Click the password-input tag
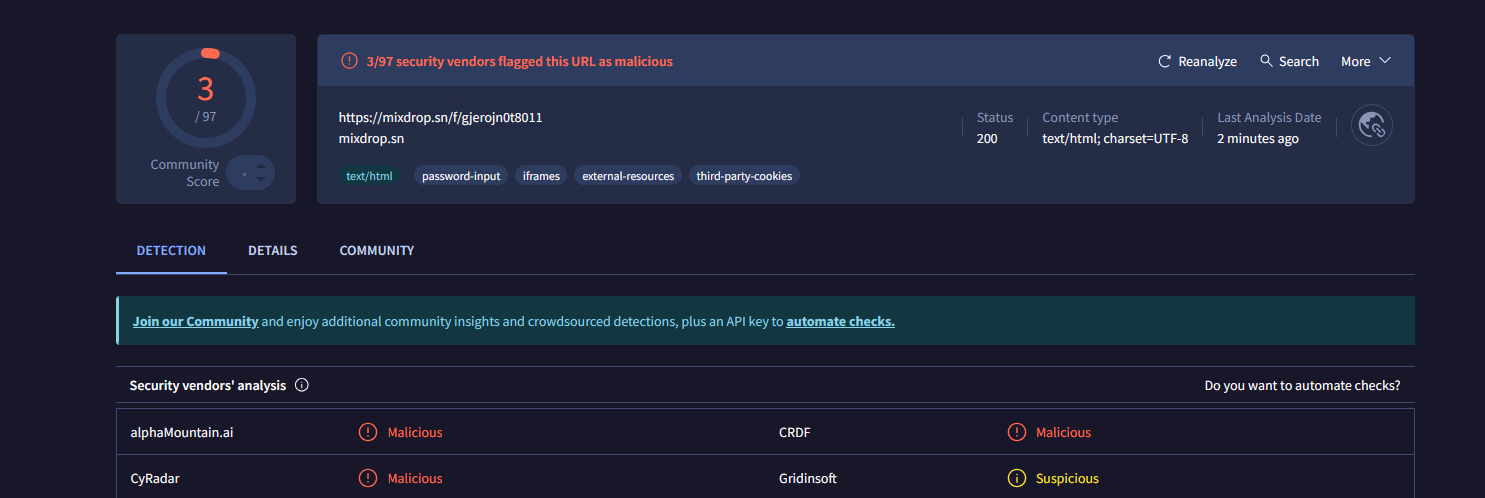Image resolution: width=1485 pixels, height=498 pixels. (461, 176)
